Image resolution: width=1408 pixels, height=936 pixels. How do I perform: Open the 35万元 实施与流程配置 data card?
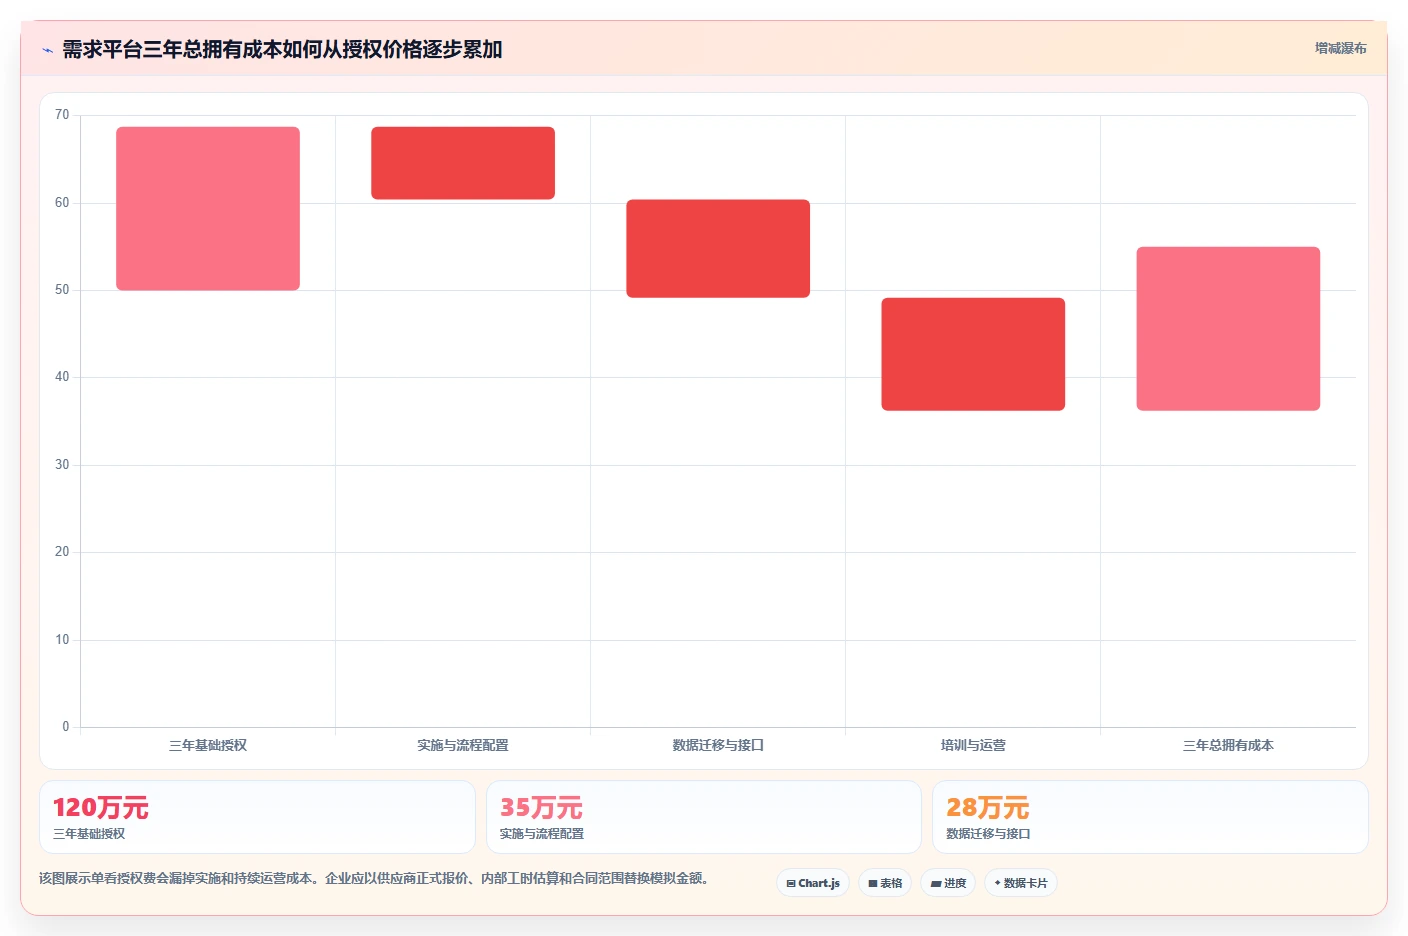[x=704, y=817]
